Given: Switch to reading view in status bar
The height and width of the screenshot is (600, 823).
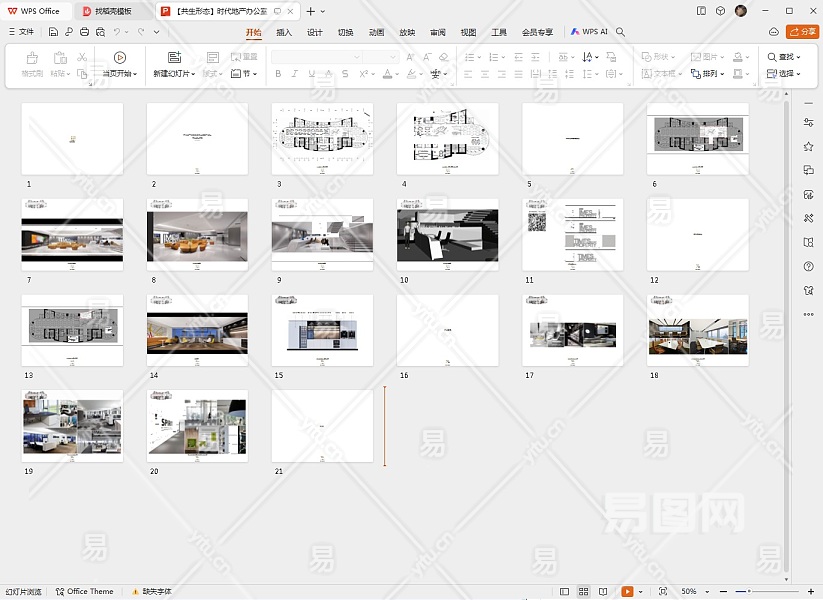Looking at the screenshot, I should click(603, 591).
